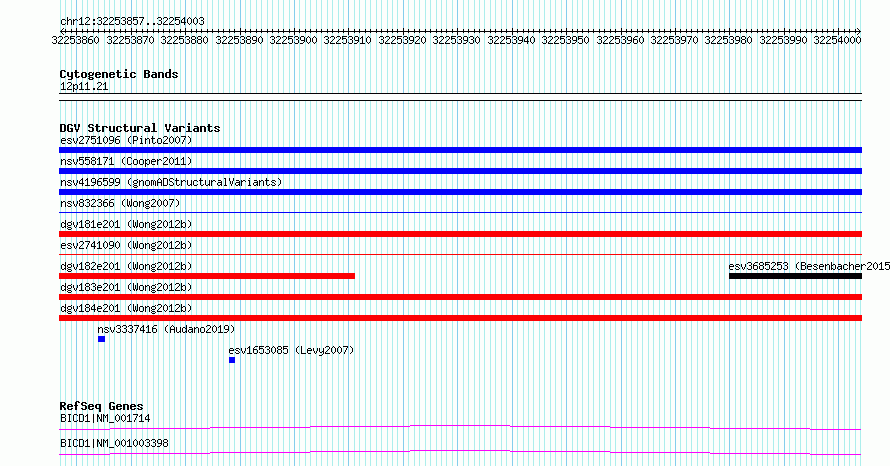Select dgv182e201 (Wong2012b) variant label
890x466 pixels.
pos(126,266)
